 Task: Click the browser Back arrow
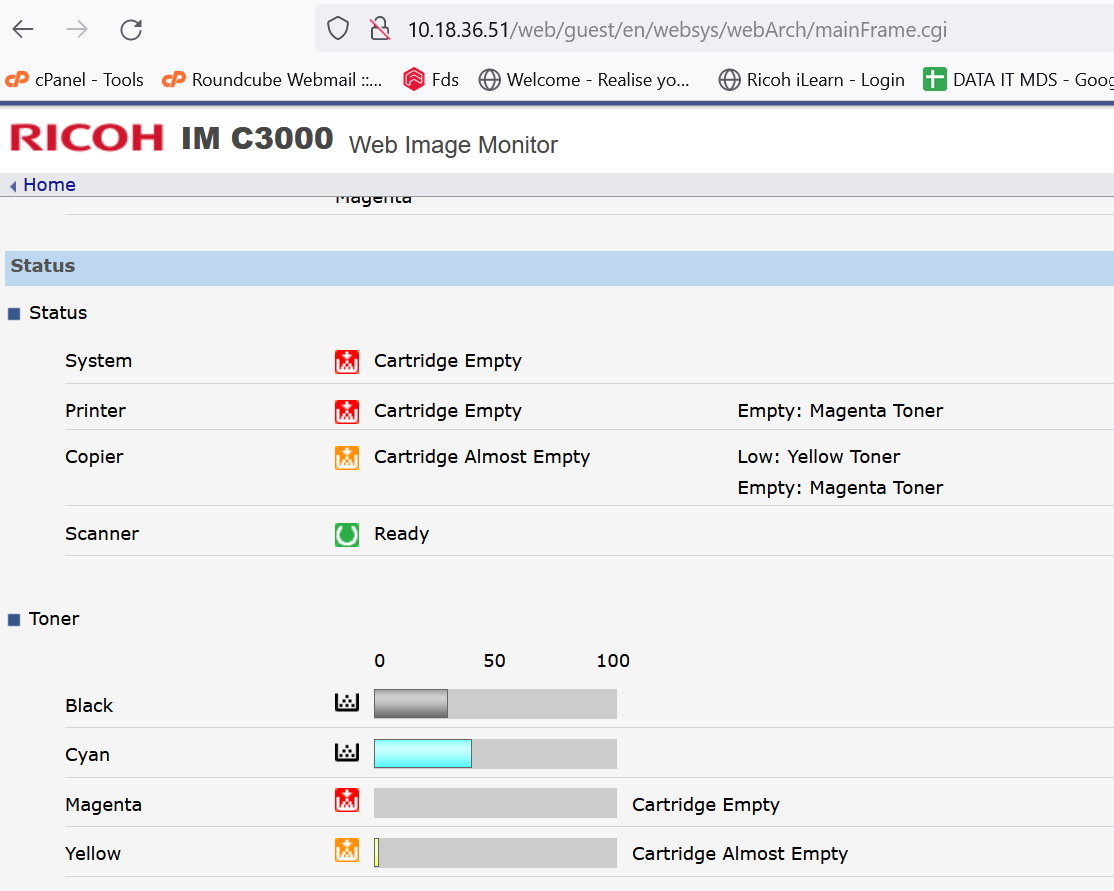click(23, 29)
